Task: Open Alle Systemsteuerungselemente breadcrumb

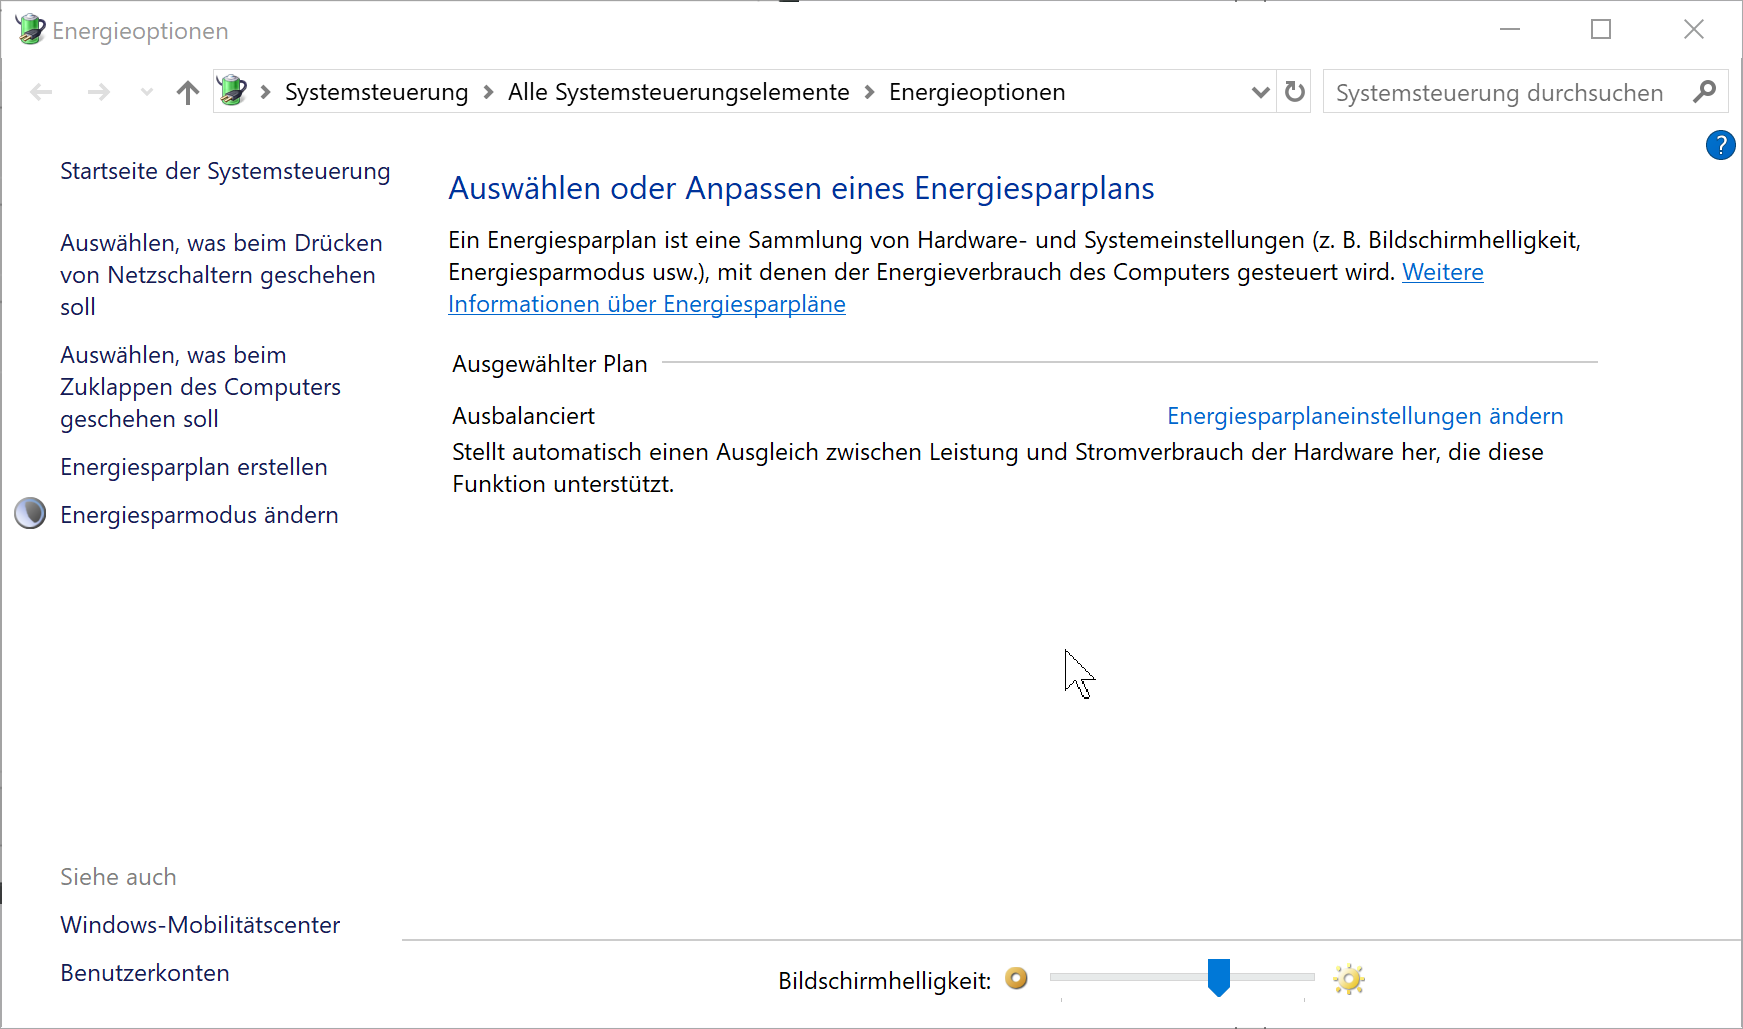Action: (678, 92)
